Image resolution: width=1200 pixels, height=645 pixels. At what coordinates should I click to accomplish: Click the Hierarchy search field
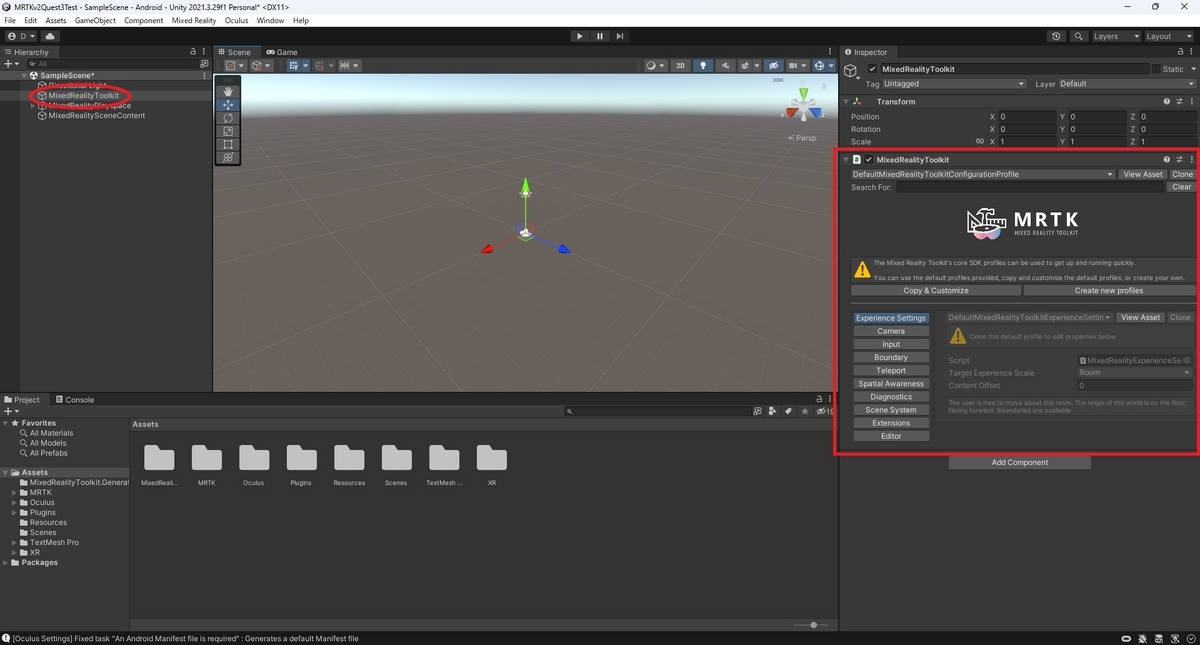pos(115,63)
